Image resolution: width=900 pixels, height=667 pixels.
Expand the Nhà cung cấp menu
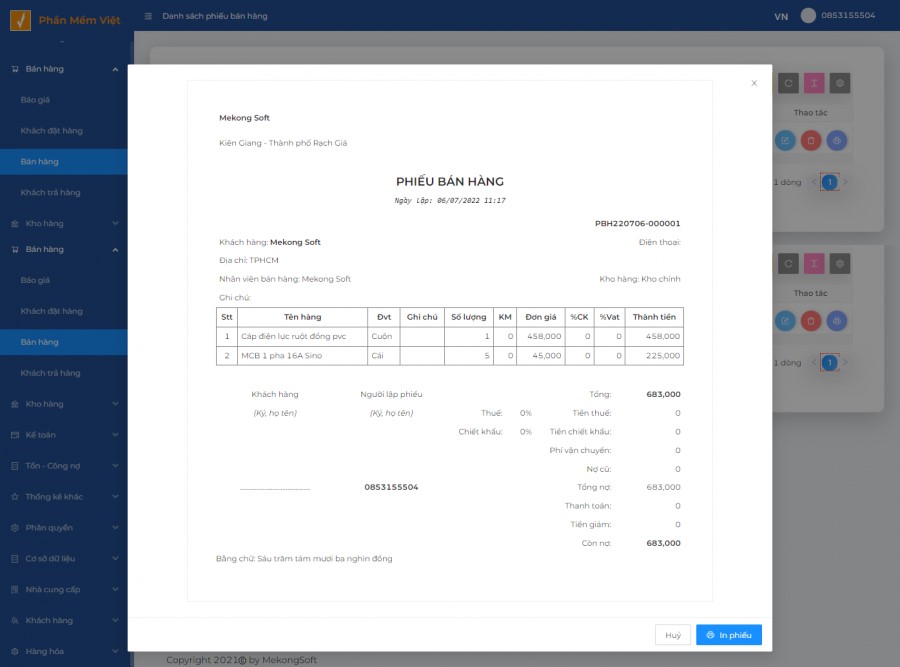click(x=64, y=590)
